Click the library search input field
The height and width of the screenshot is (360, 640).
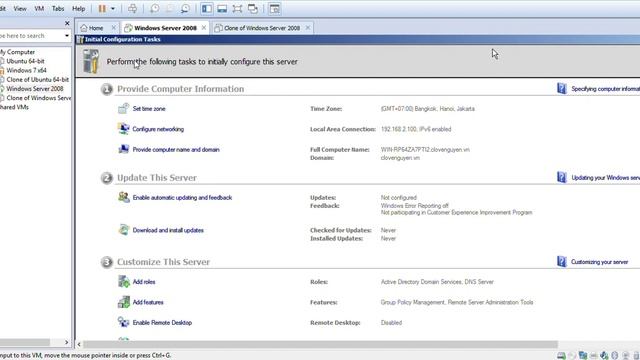point(31,36)
